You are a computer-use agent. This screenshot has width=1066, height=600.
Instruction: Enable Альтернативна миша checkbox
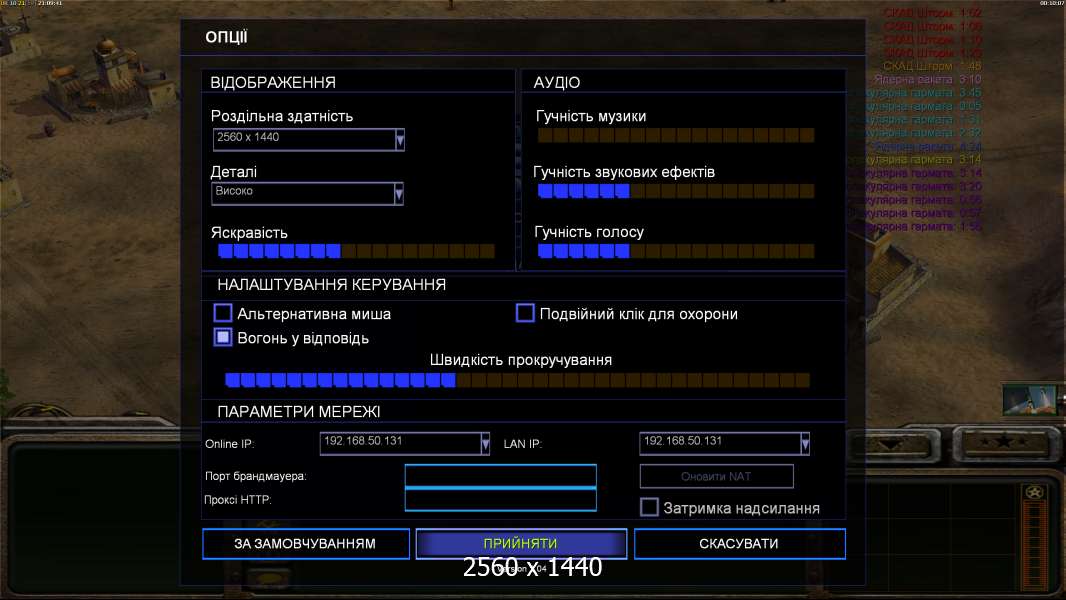(x=223, y=313)
